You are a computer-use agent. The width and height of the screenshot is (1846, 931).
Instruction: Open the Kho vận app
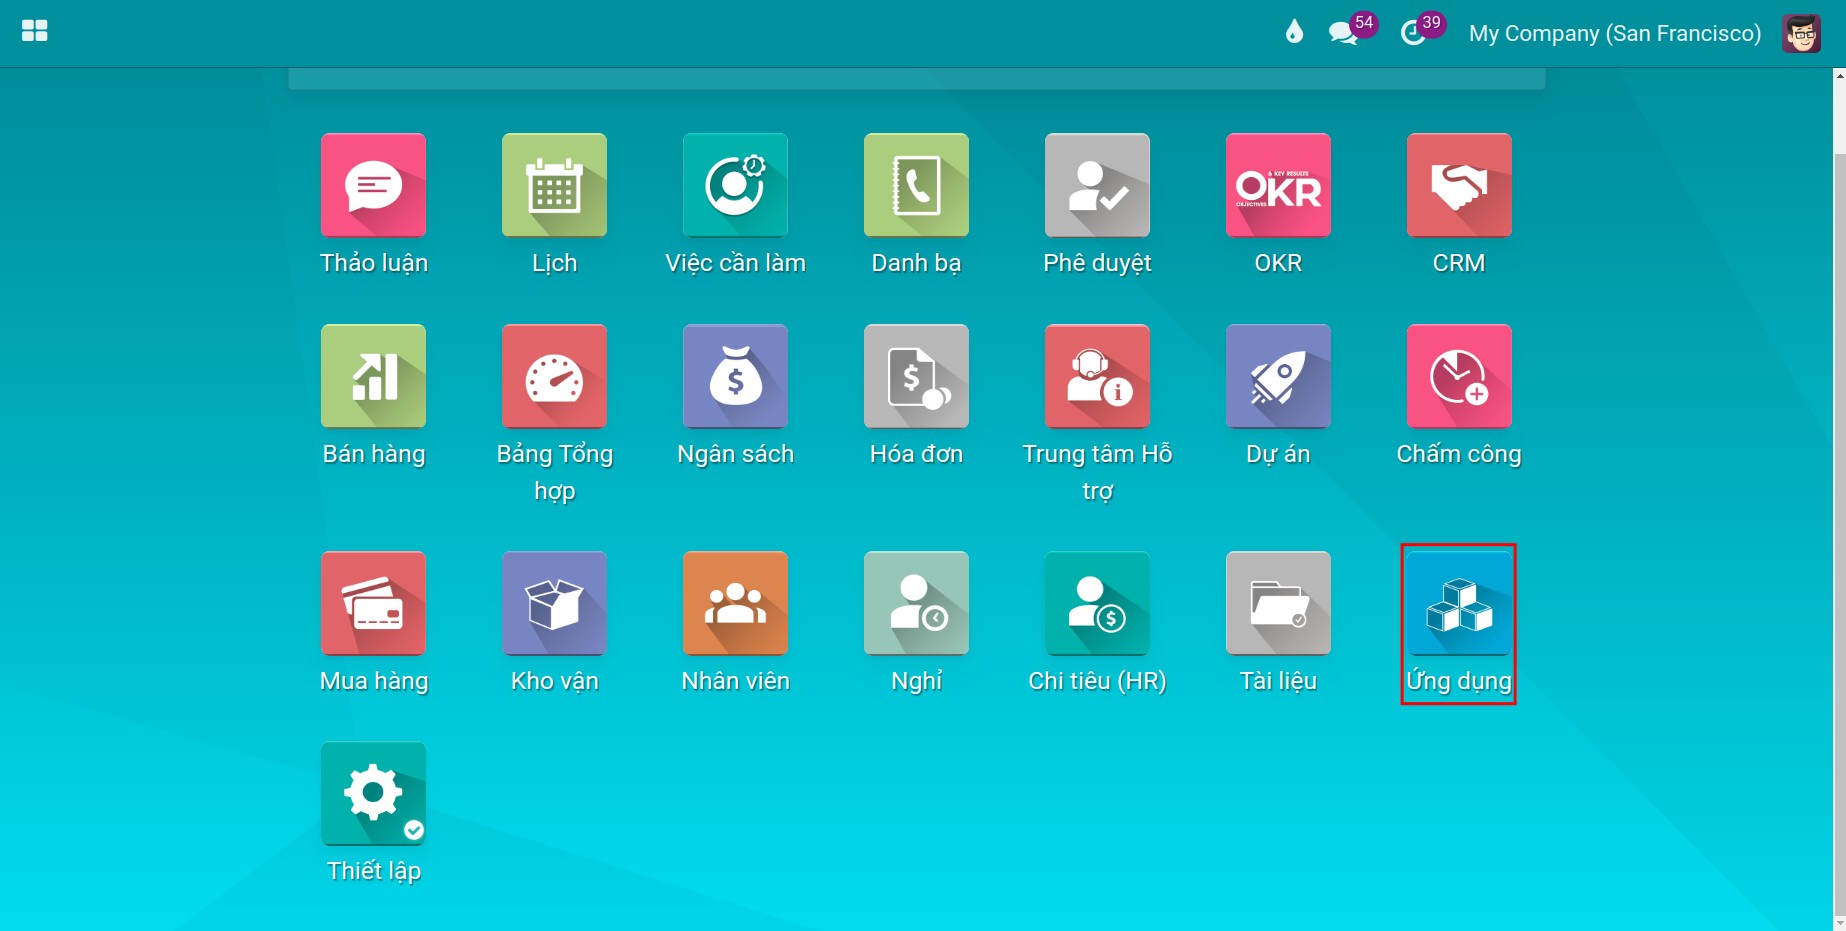554,604
